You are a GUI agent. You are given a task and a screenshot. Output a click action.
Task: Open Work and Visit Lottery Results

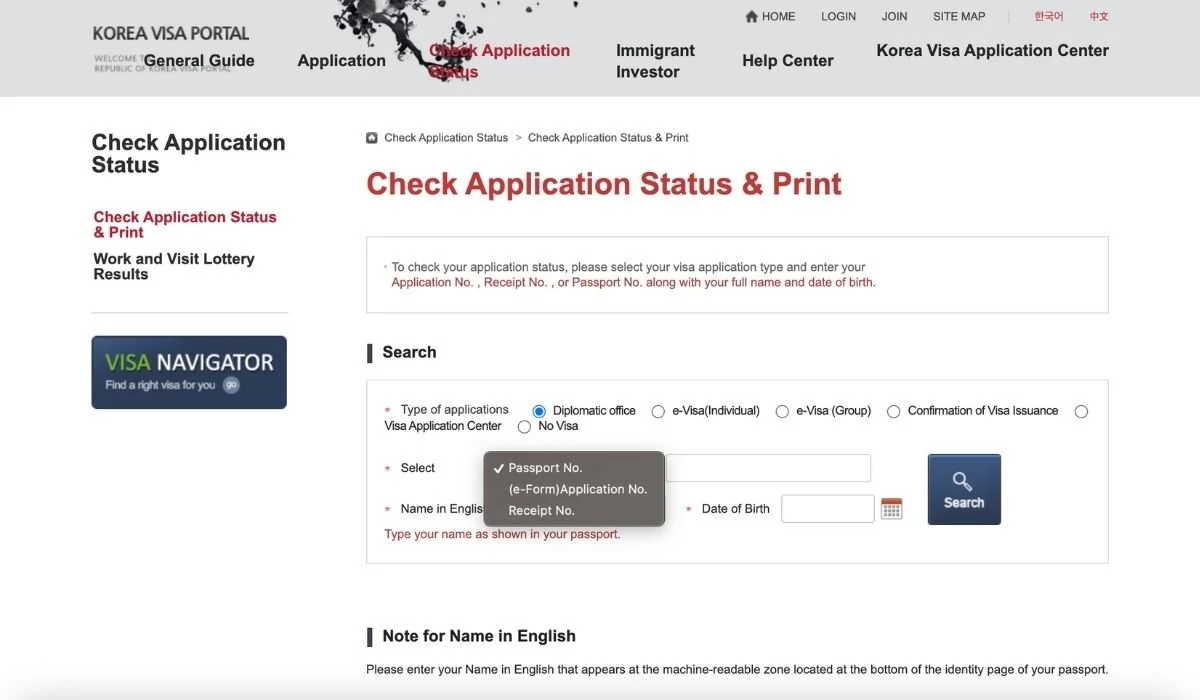tap(173, 266)
